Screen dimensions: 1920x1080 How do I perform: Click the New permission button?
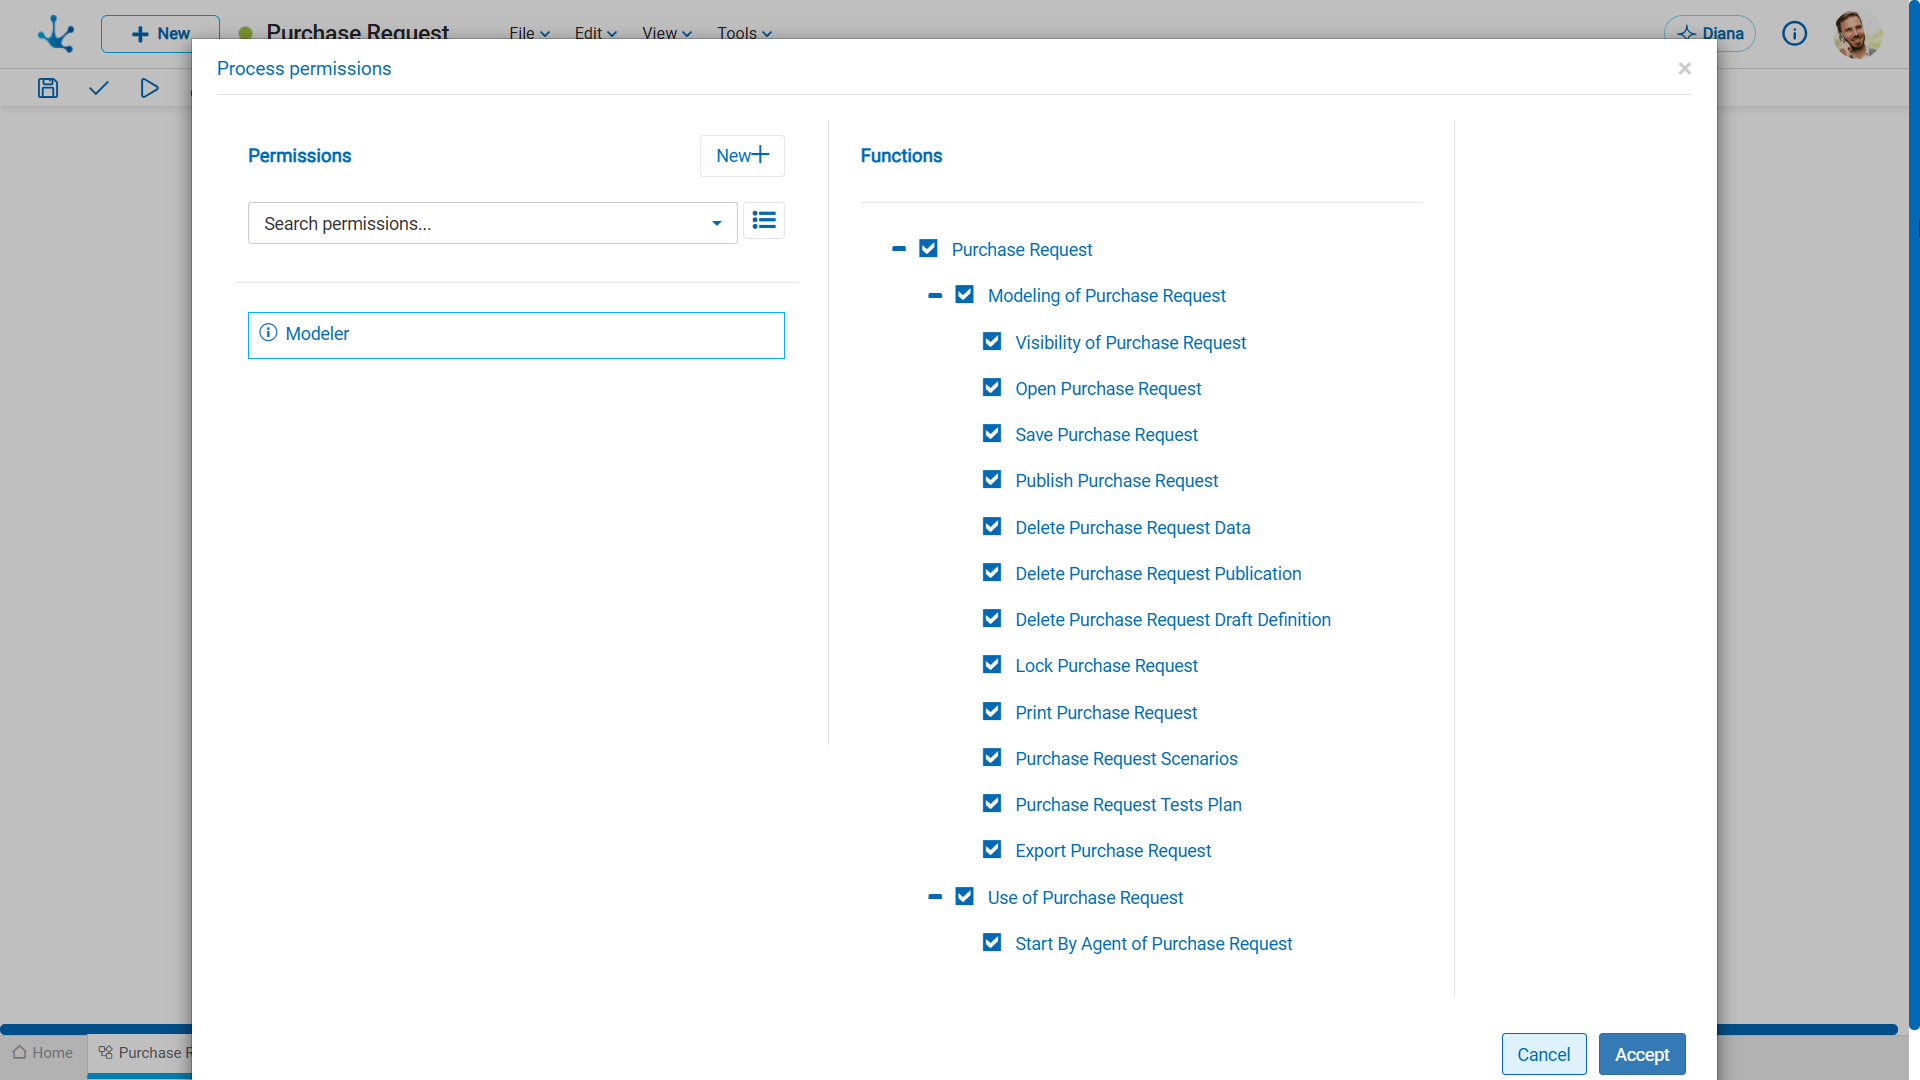pyautogui.click(x=742, y=156)
